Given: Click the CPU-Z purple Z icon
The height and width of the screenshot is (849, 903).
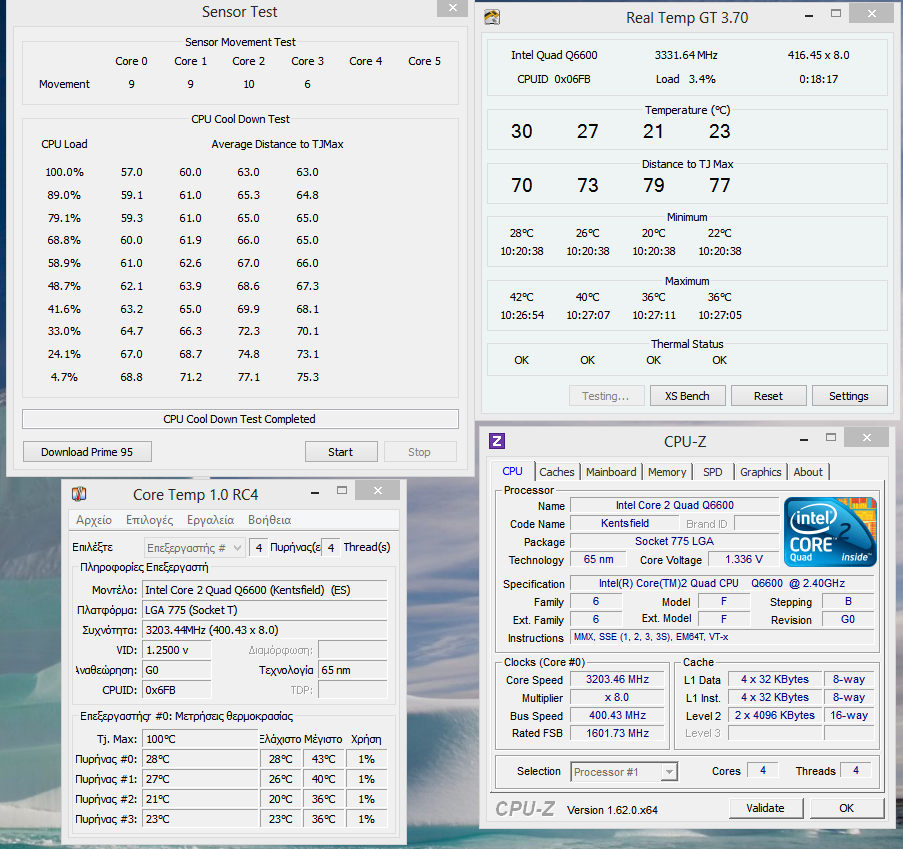Looking at the screenshot, I should (496, 441).
